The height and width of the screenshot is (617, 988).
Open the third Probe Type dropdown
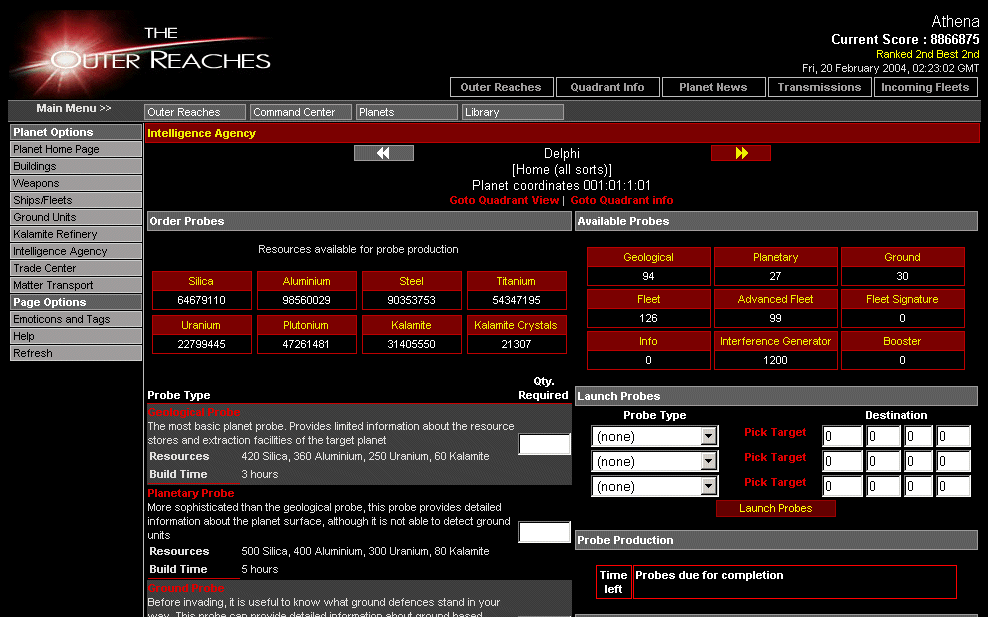[656, 486]
